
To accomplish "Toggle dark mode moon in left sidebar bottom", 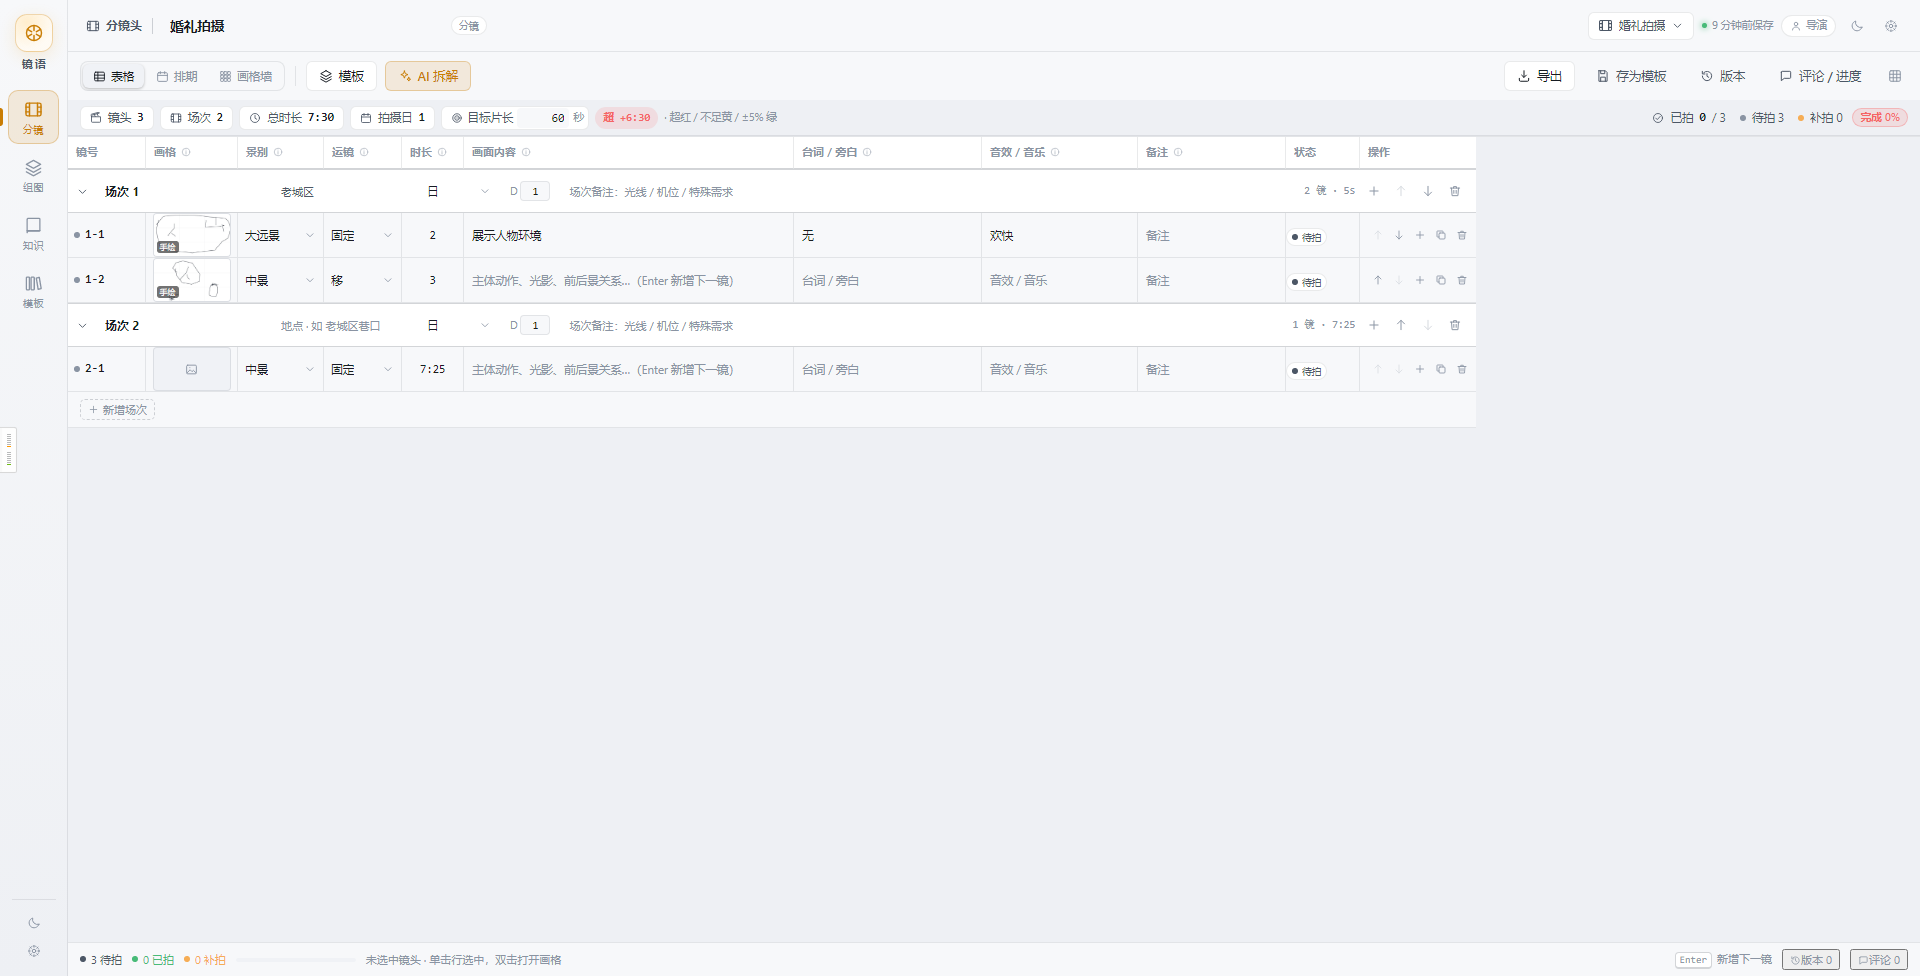I will (34, 923).
